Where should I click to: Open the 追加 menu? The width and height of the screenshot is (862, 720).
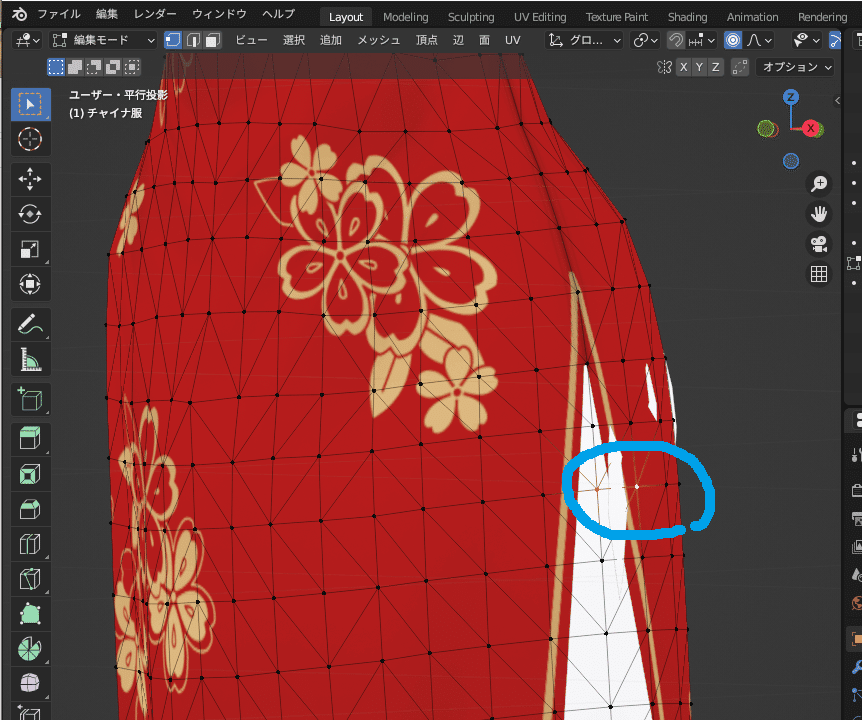[331, 40]
